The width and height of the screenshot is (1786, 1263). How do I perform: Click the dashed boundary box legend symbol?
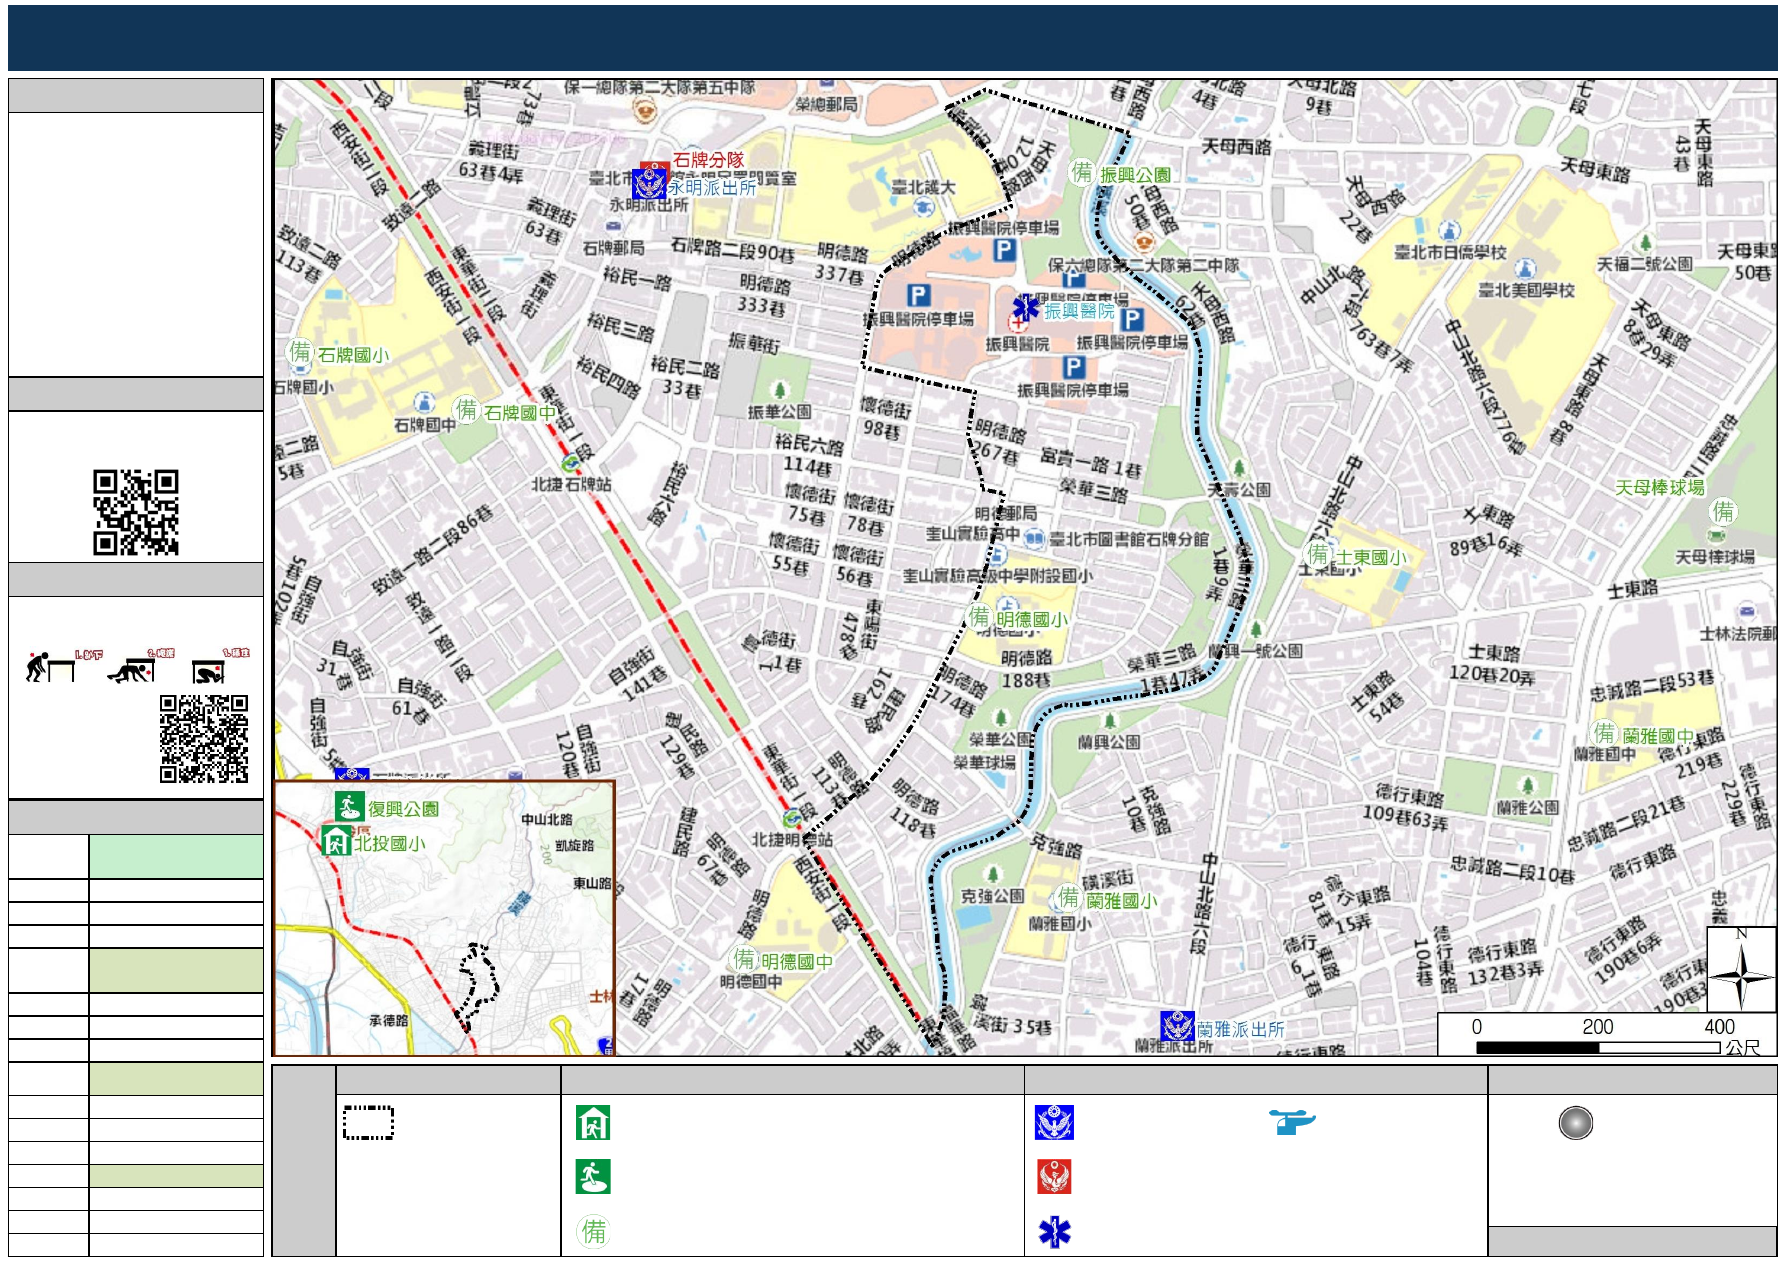(x=368, y=1122)
